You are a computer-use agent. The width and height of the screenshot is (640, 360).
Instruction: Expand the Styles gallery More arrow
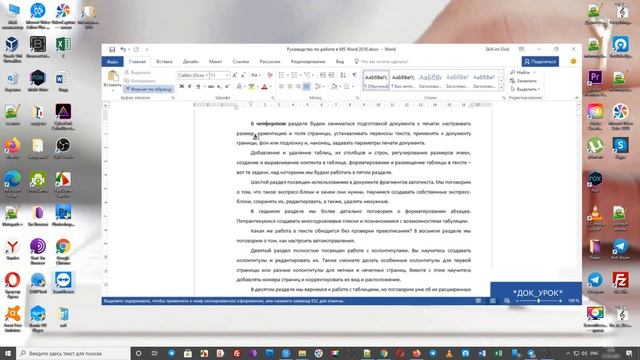click(x=501, y=88)
